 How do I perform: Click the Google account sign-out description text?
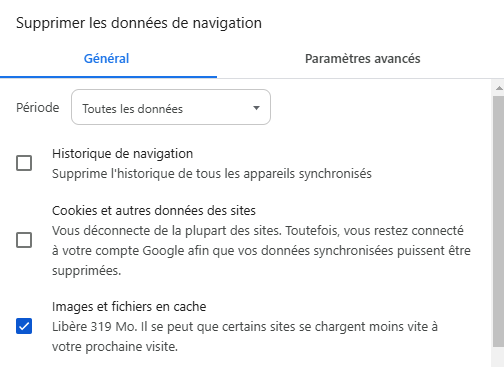pos(261,250)
